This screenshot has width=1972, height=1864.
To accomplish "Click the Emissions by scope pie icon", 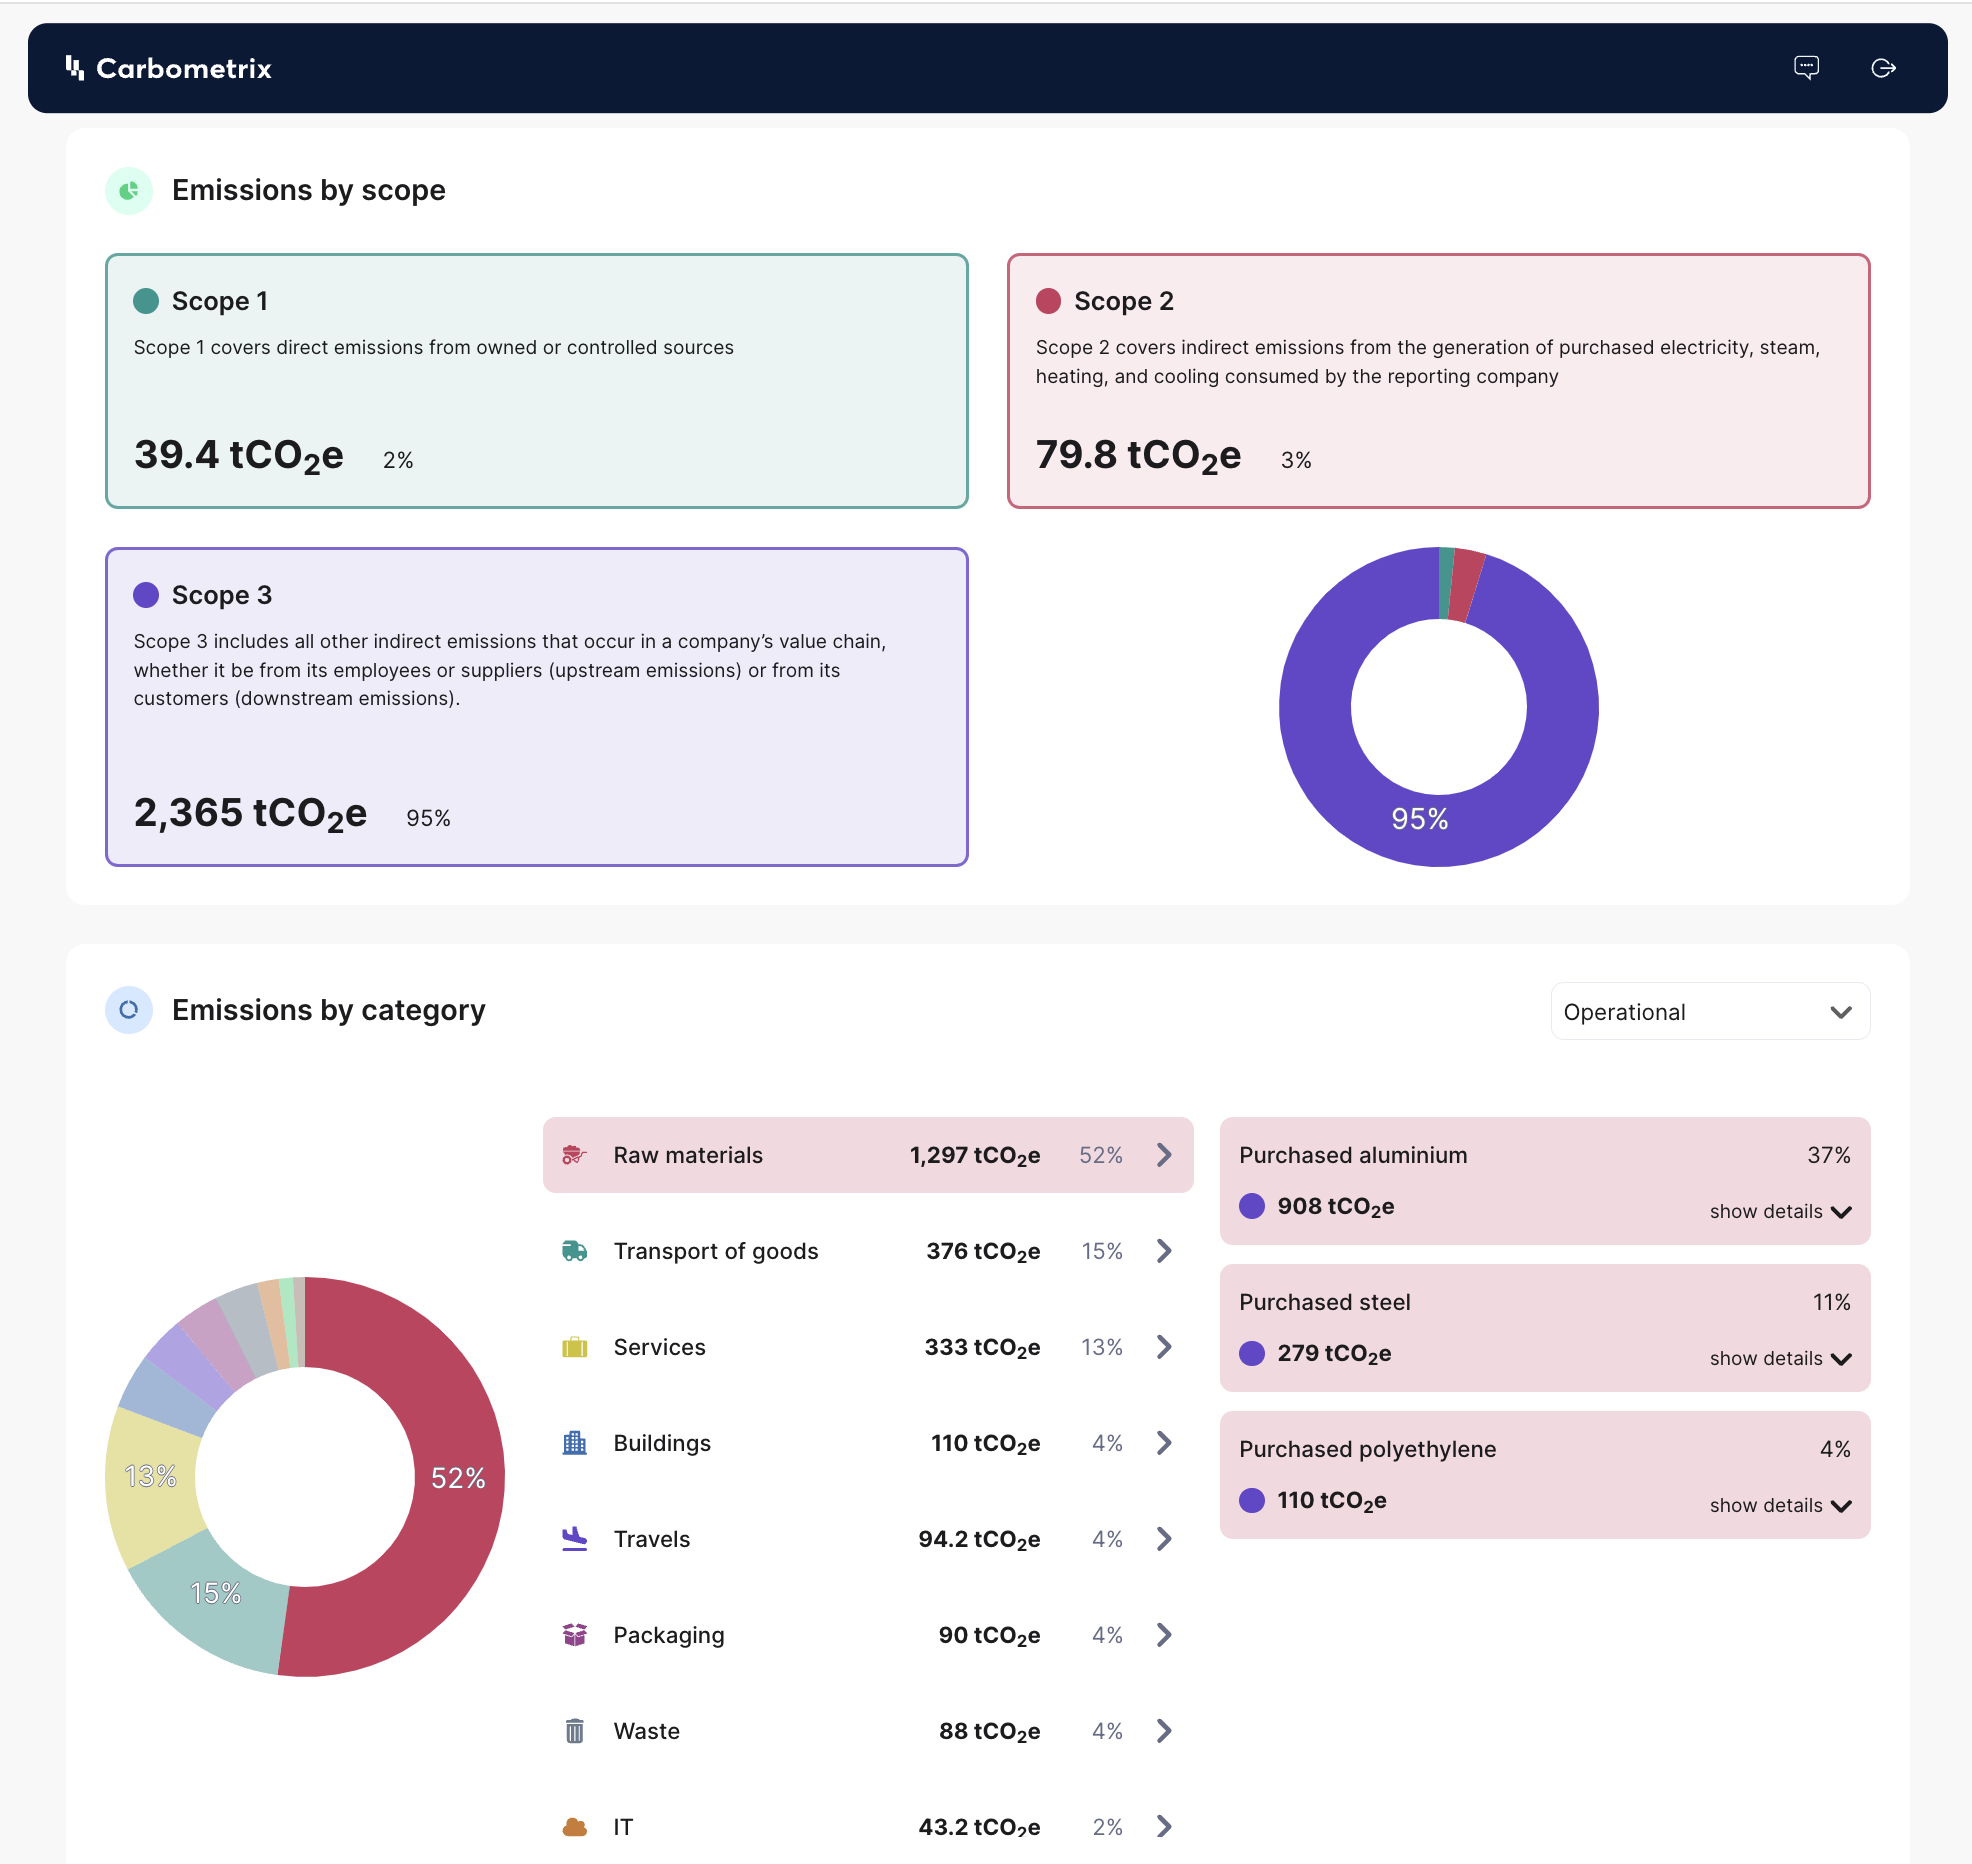I will (x=129, y=190).
